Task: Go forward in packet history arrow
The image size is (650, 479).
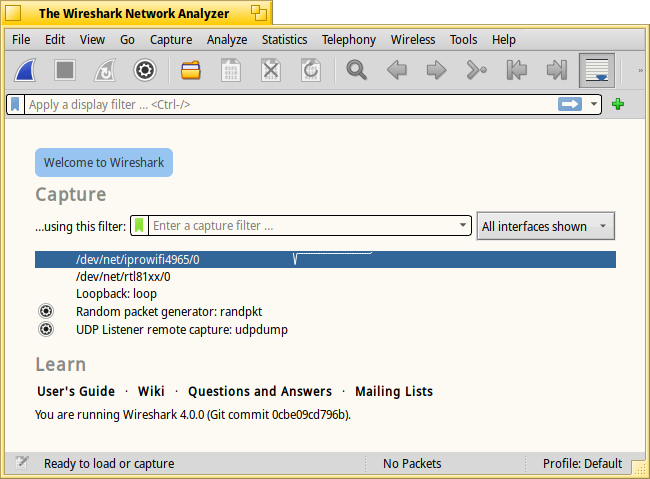Action: (x=437, y=70)
